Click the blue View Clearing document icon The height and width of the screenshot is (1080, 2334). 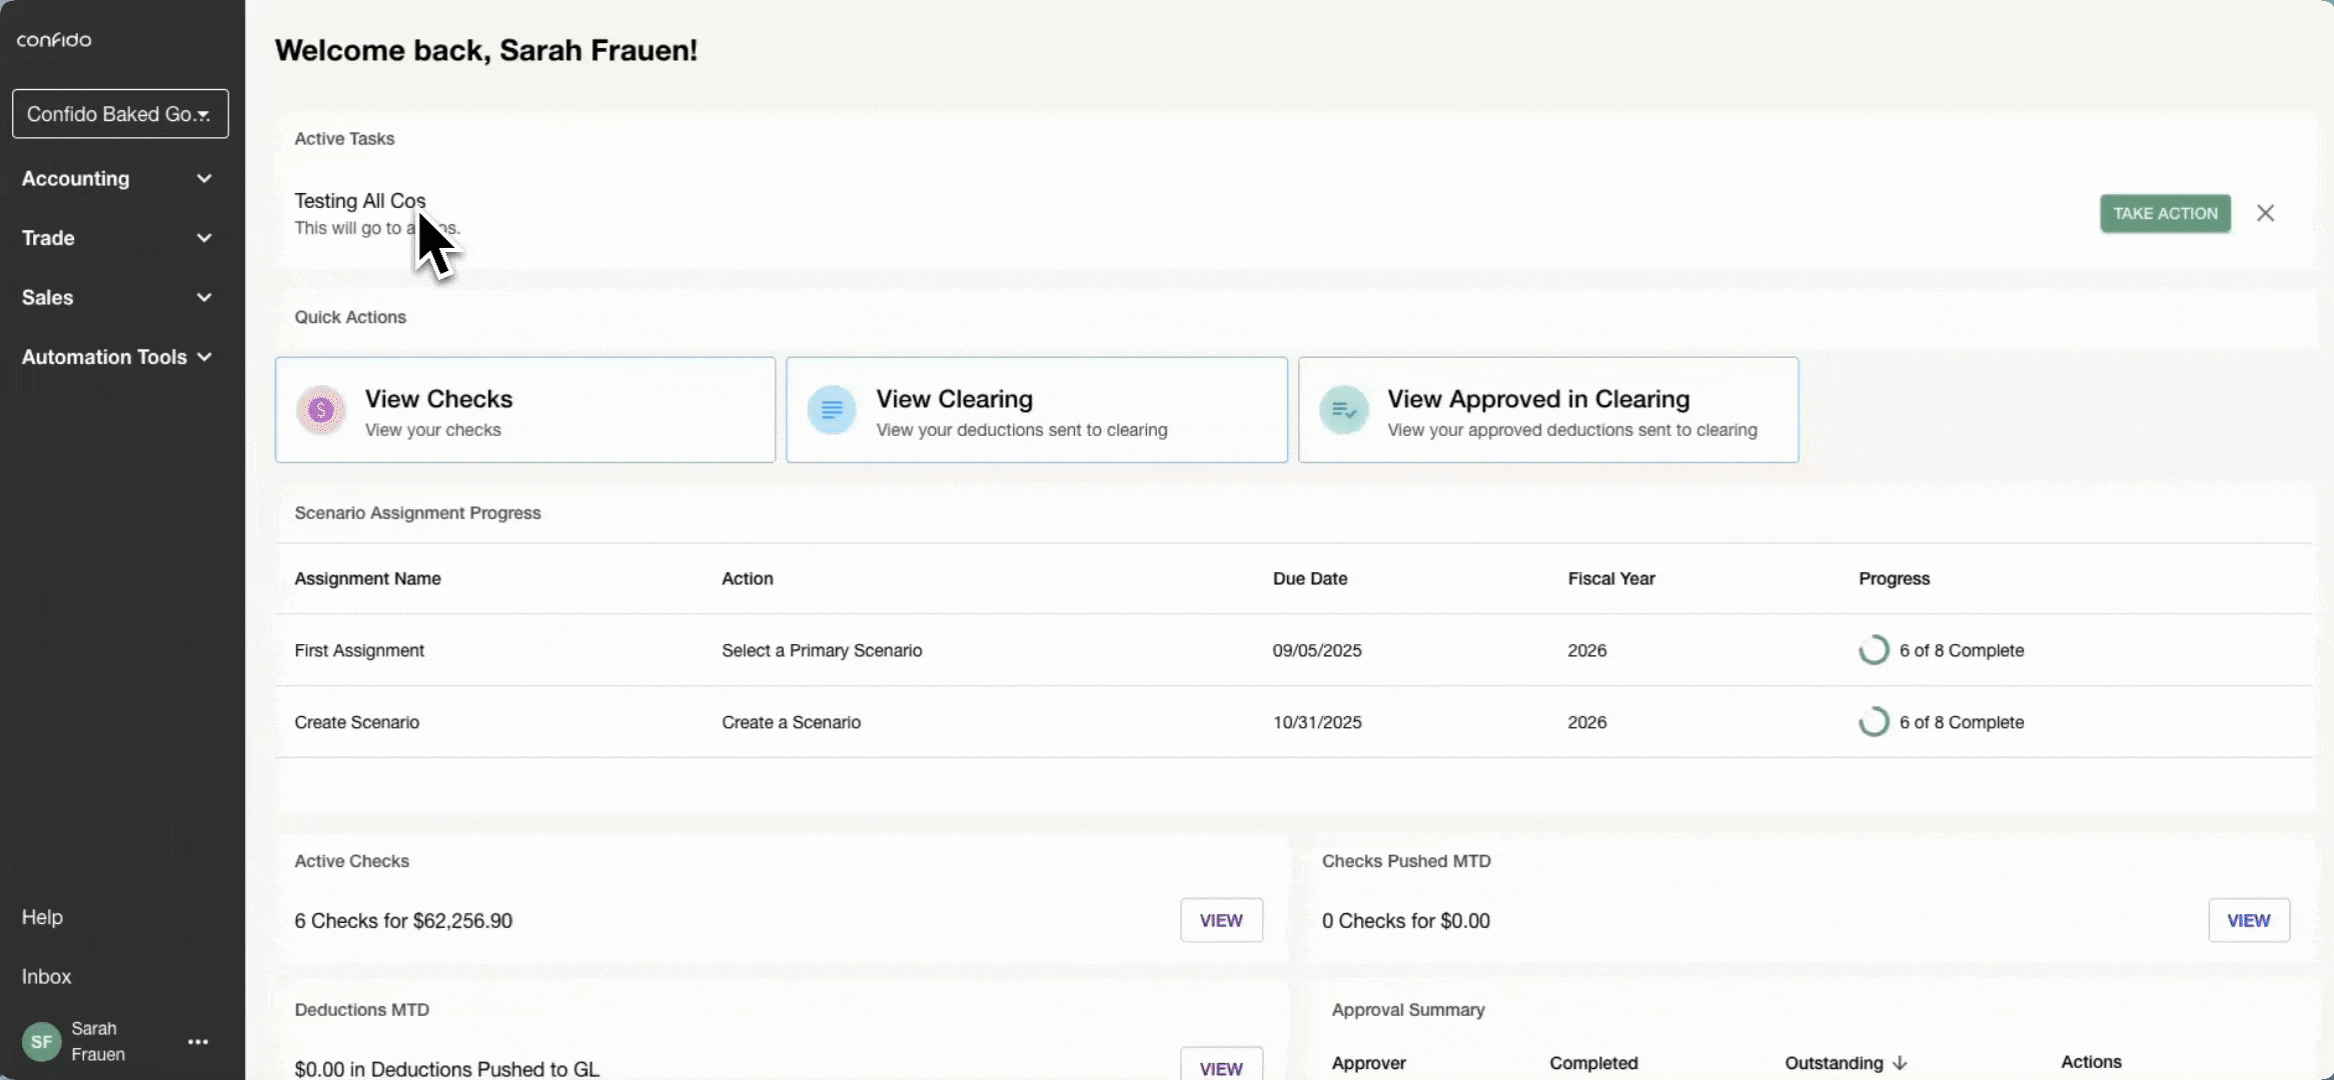tap(831, 410)
